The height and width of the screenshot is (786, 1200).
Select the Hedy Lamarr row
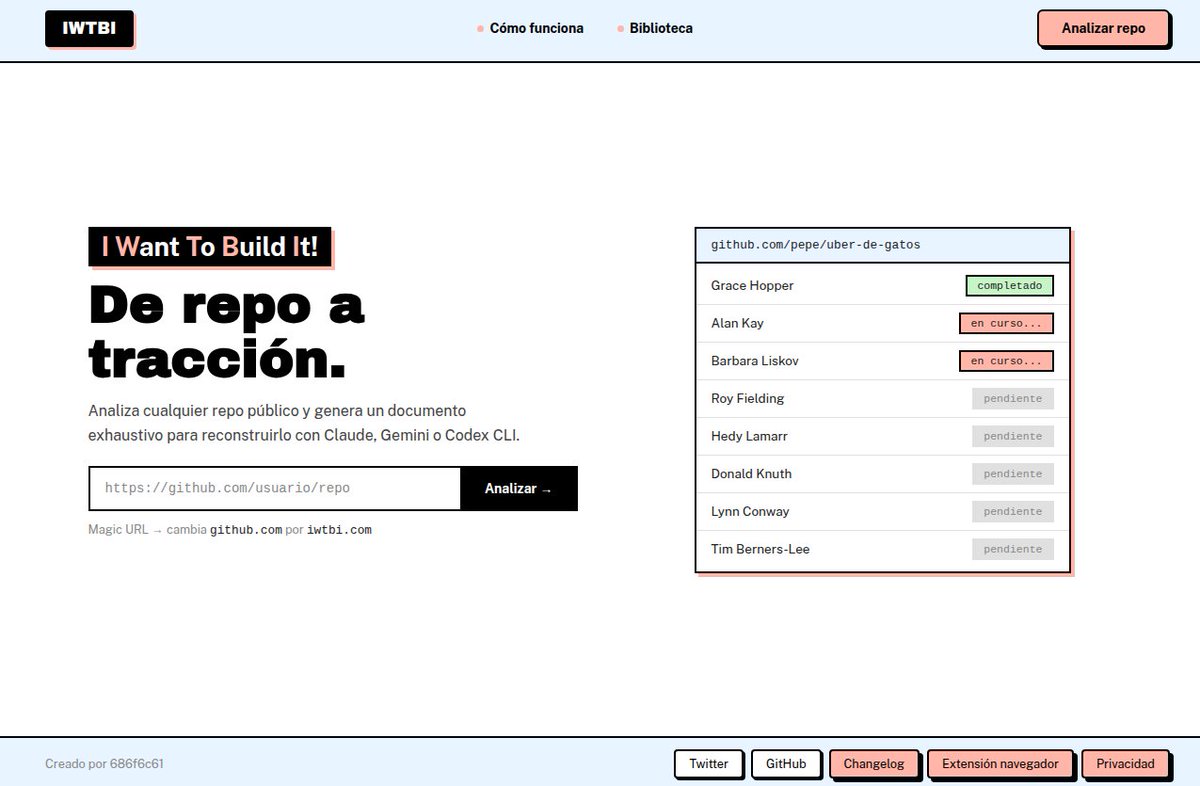click(883, 436)
